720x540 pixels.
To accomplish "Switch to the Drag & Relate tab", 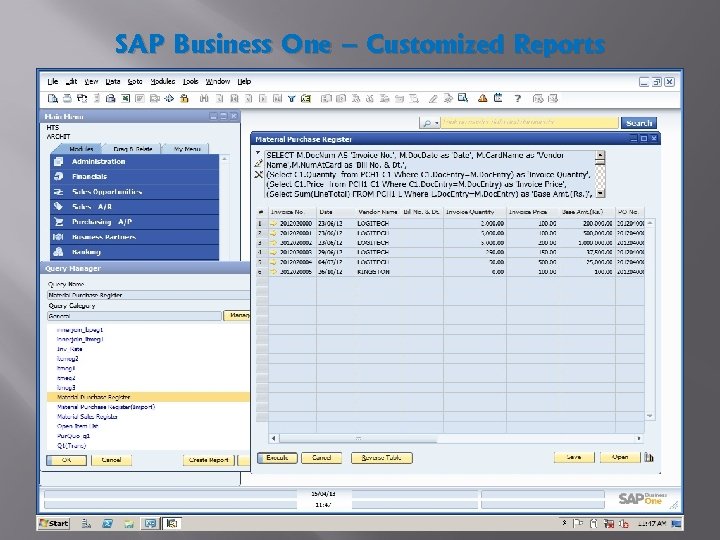I will [x=133, y=149].
